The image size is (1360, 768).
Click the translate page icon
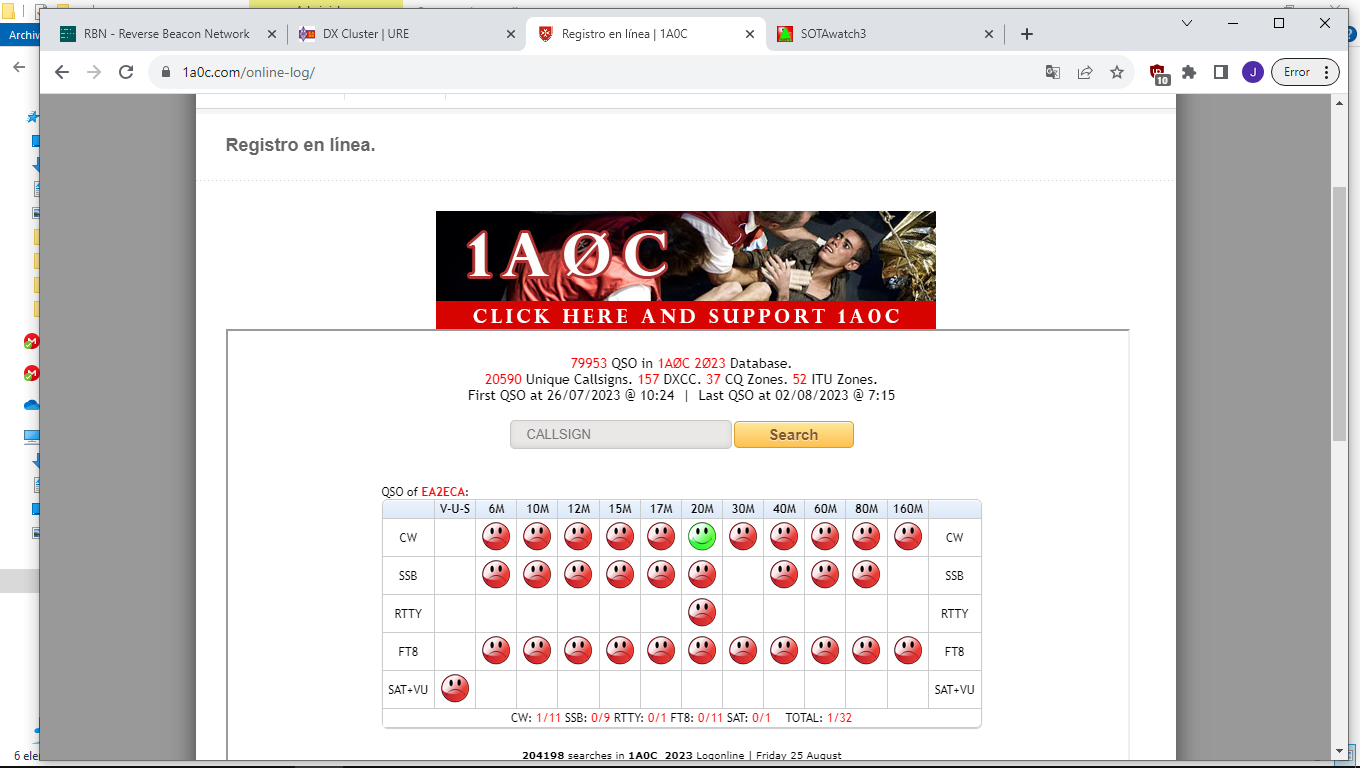[x=1053, y=72]
